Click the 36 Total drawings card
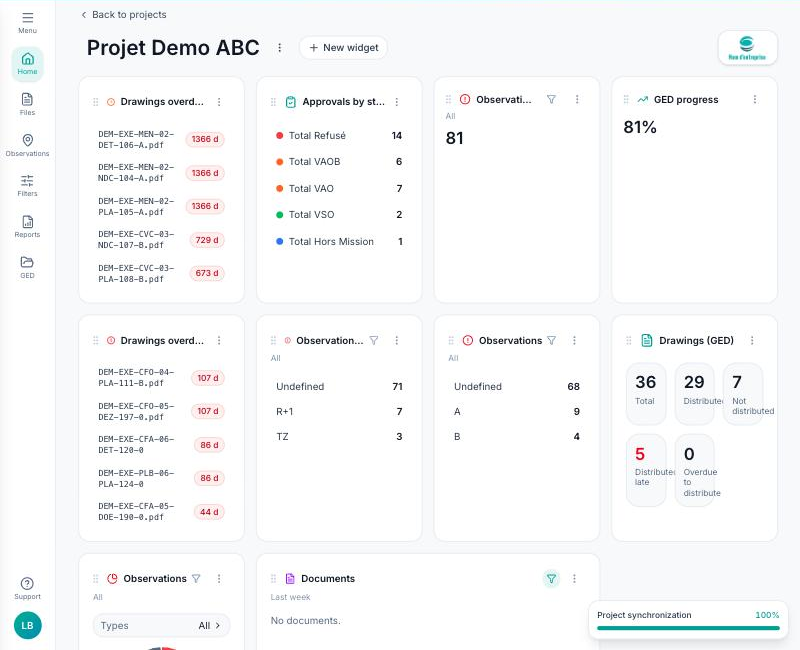The height and width of the screenshot is (650, 800). tap(646, 394)
